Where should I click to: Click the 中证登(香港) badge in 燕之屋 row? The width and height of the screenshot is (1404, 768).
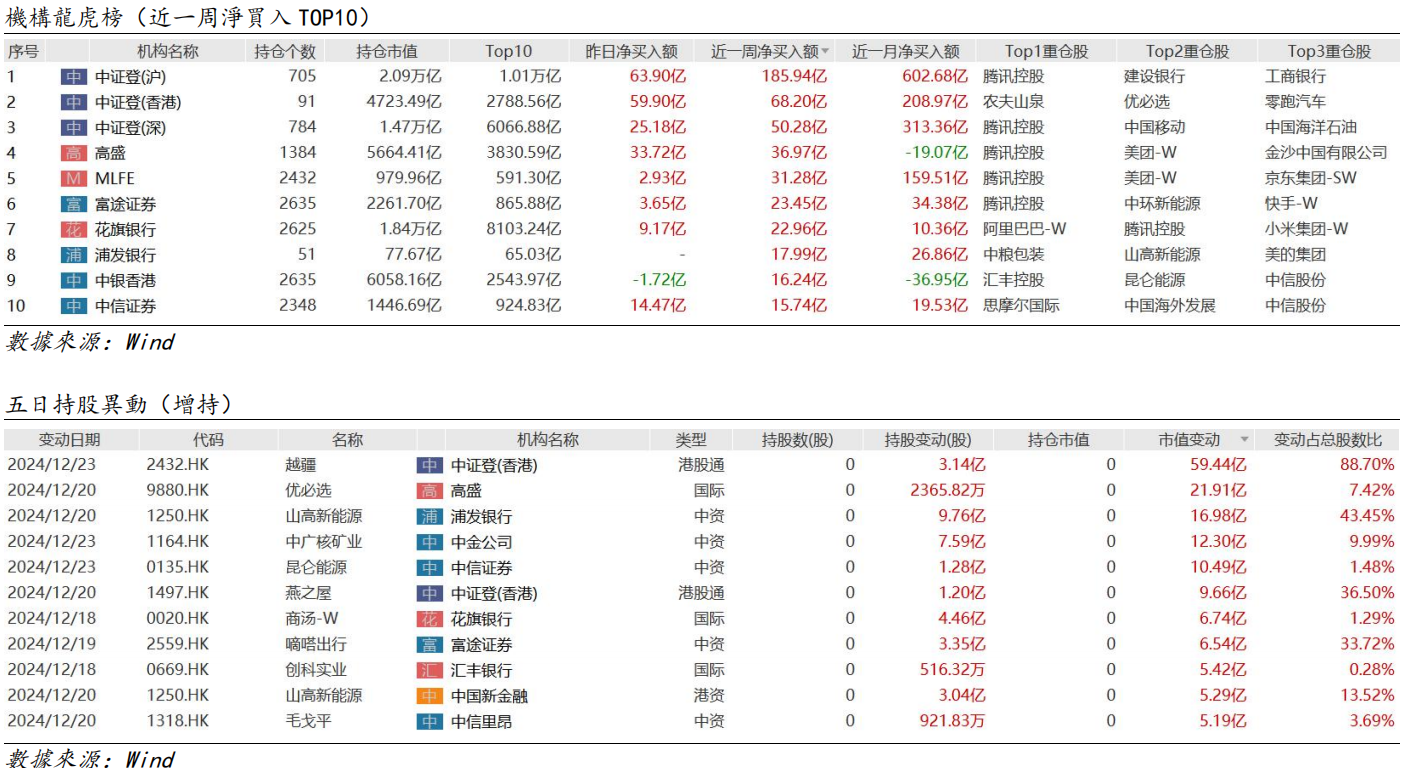click(x=429, y=593)
